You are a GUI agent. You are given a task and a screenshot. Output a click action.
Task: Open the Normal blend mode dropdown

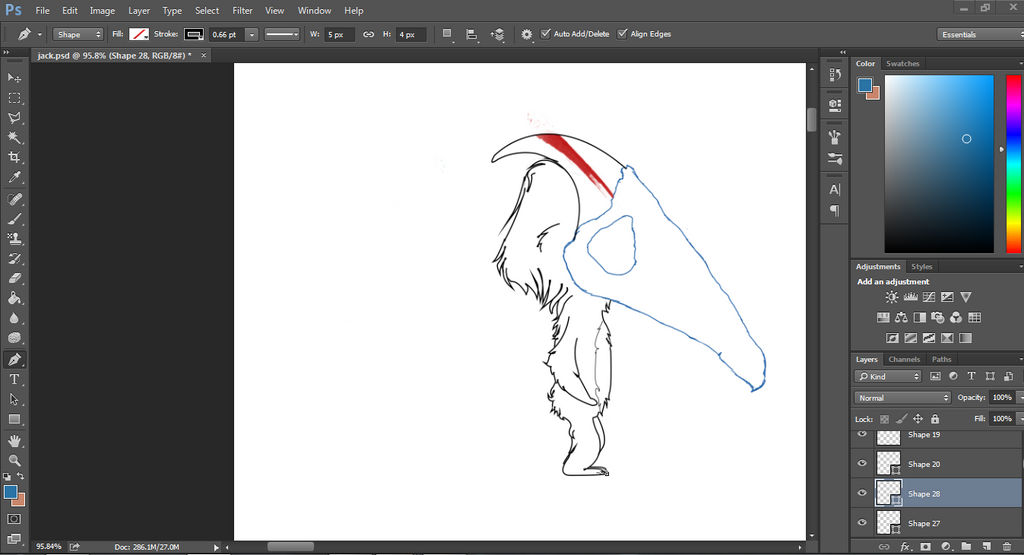(x=903, y=398)
